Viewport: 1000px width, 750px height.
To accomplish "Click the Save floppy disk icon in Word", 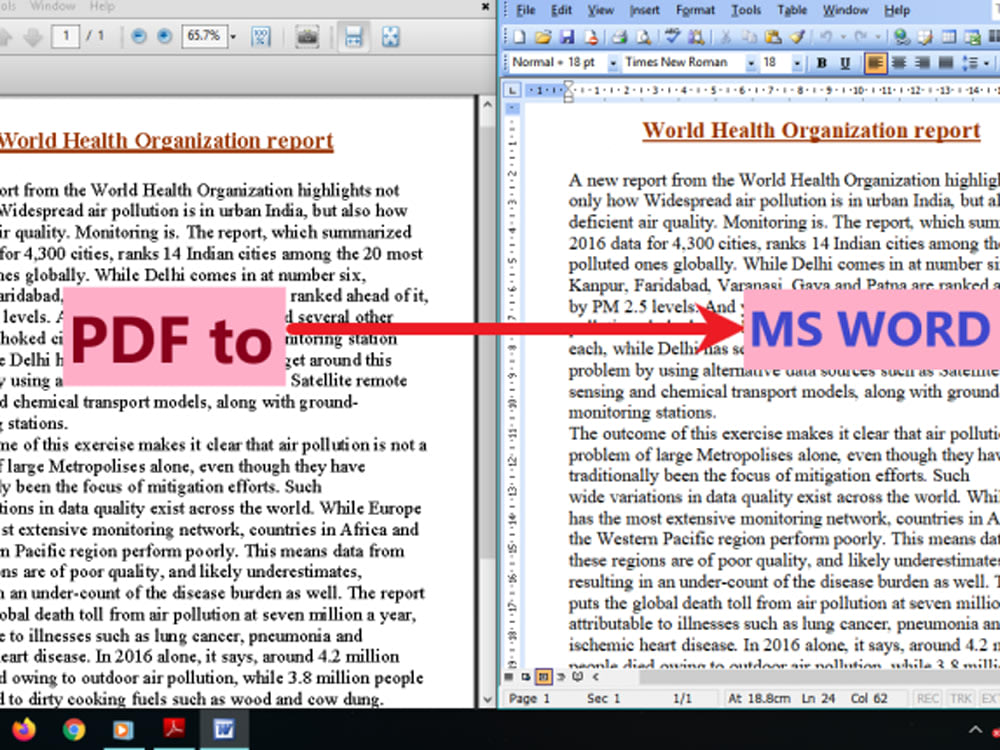I will [x=567, y=37].
